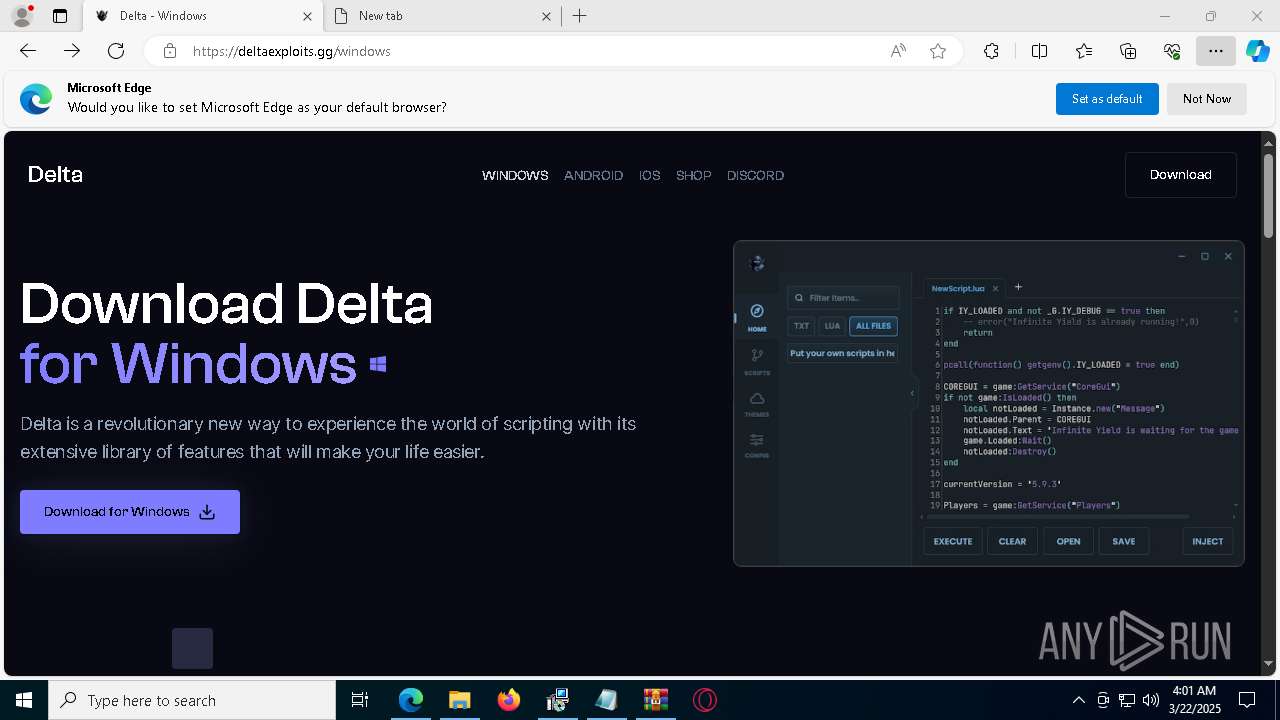Open the Extensions puzzle icon

[x=991, y=51]
